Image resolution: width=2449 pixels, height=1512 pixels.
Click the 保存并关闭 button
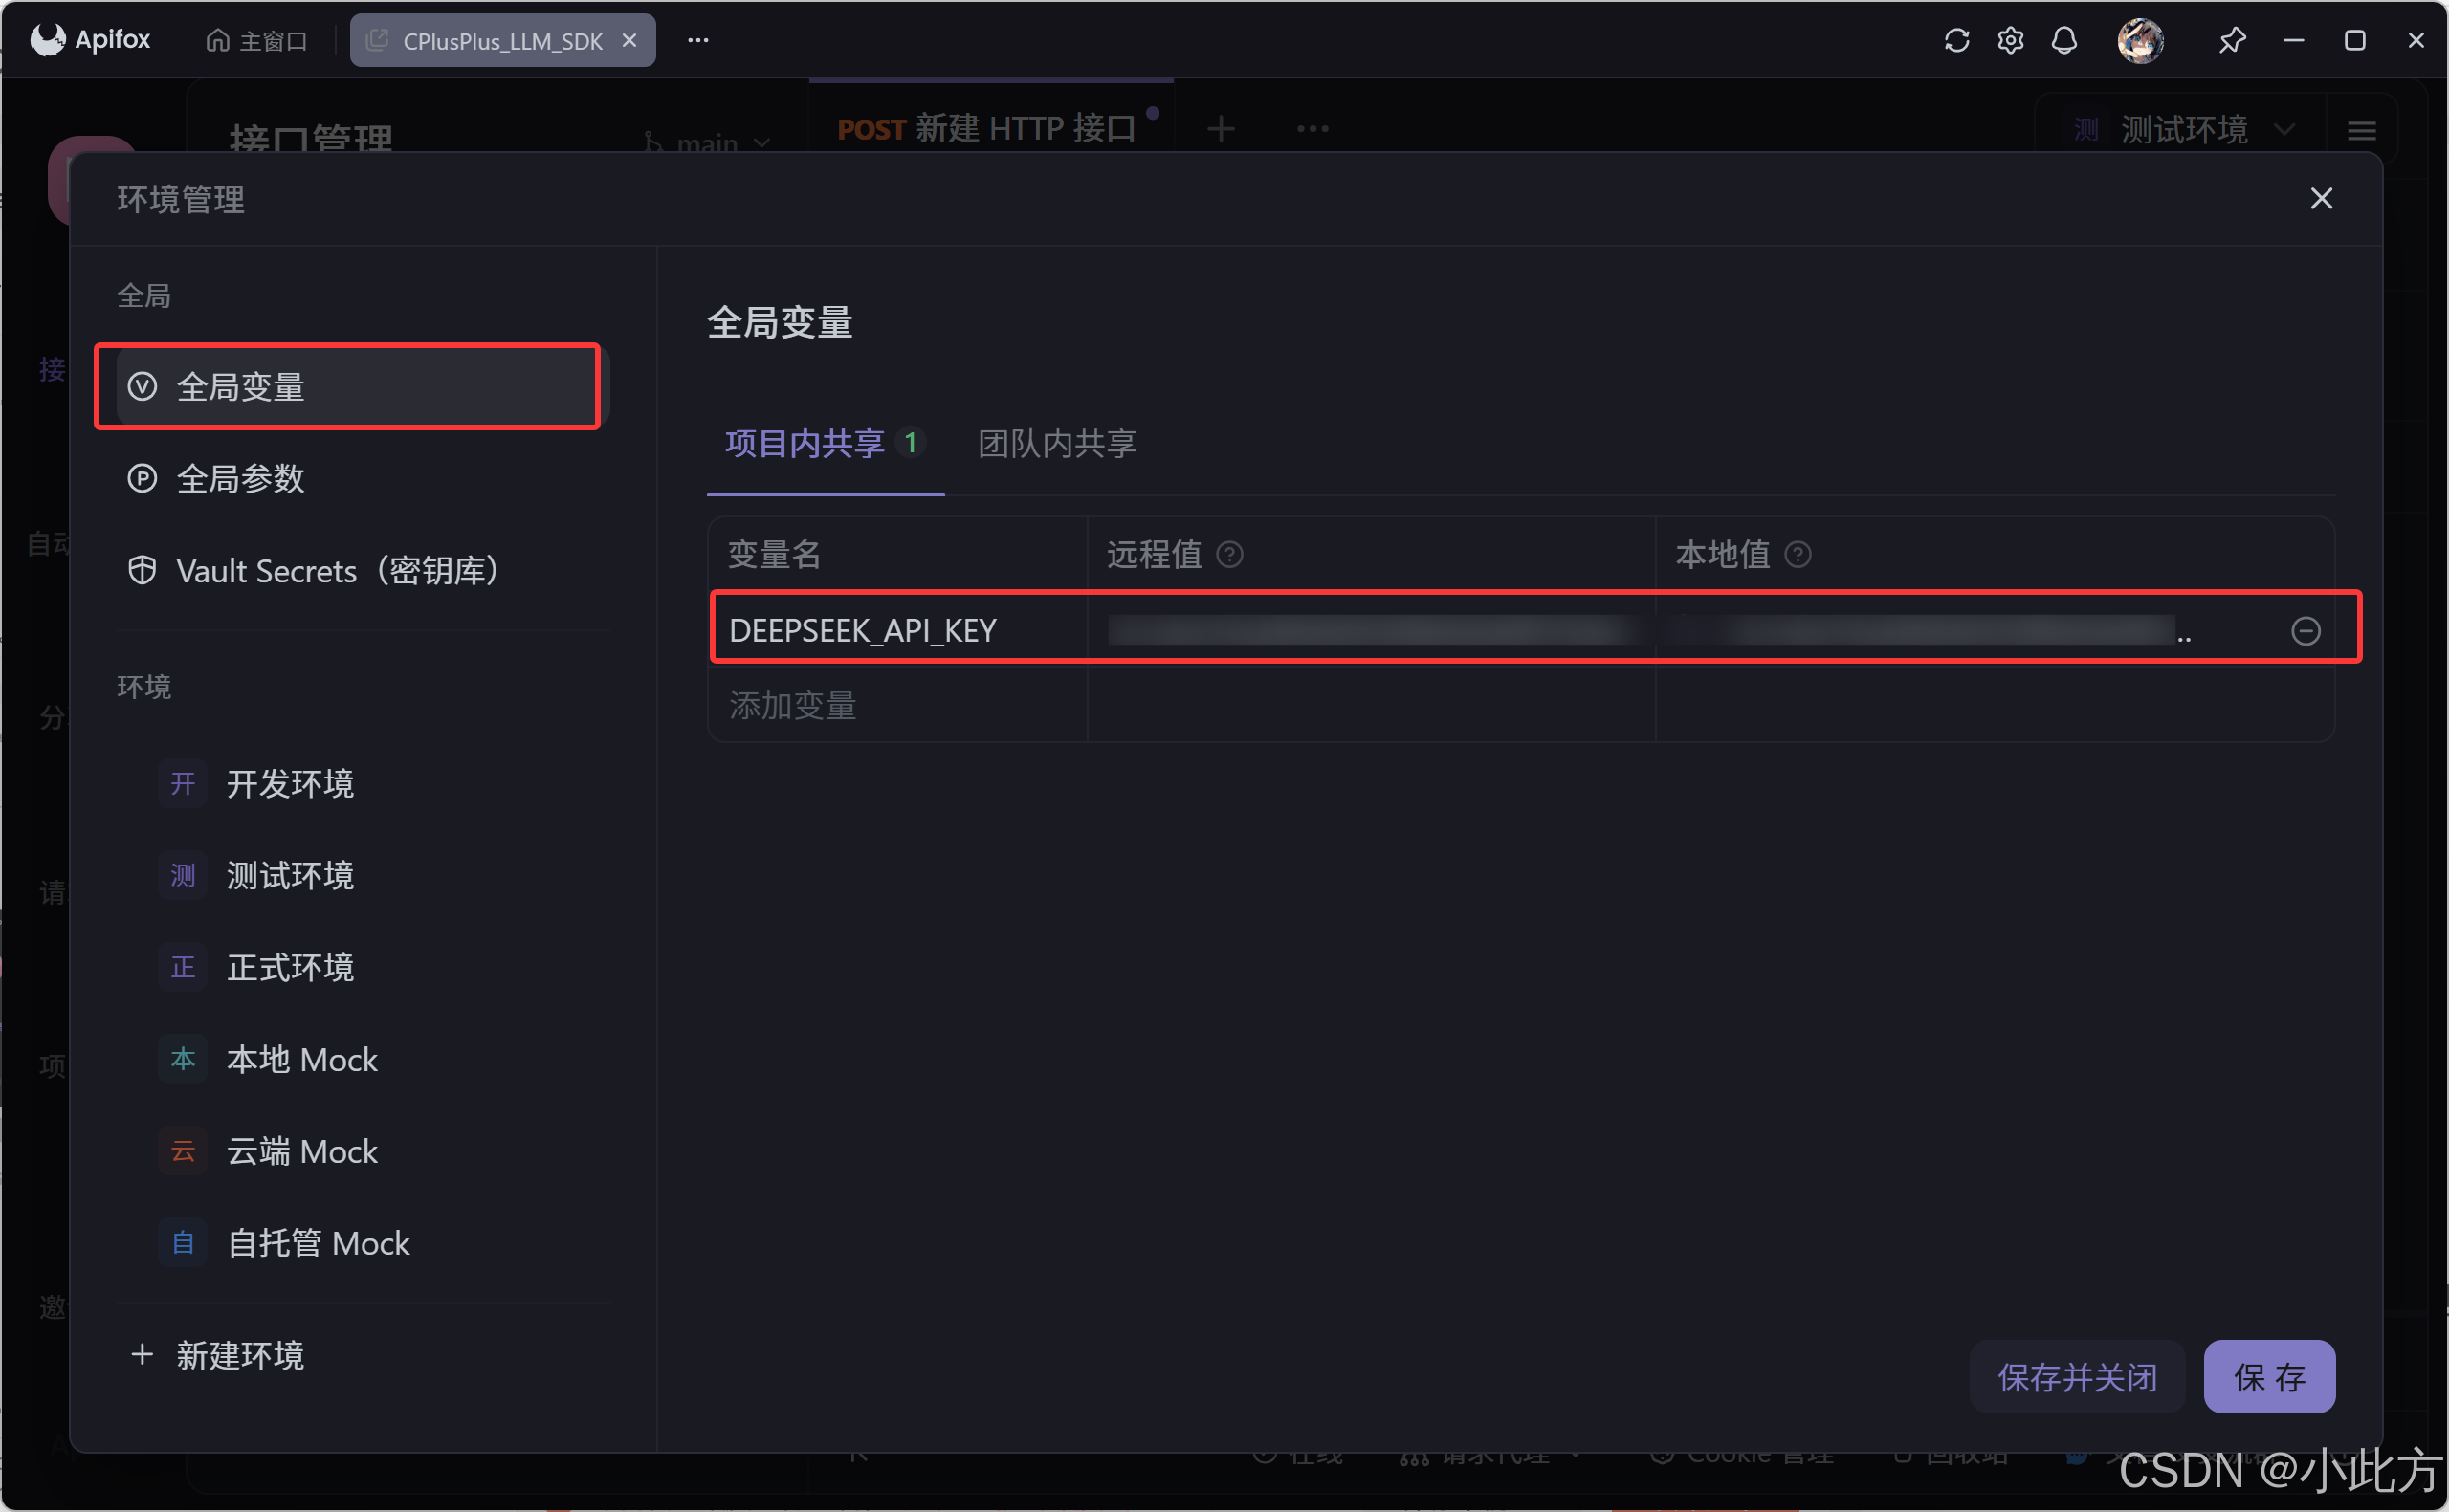click(x=2077, y=1376)
